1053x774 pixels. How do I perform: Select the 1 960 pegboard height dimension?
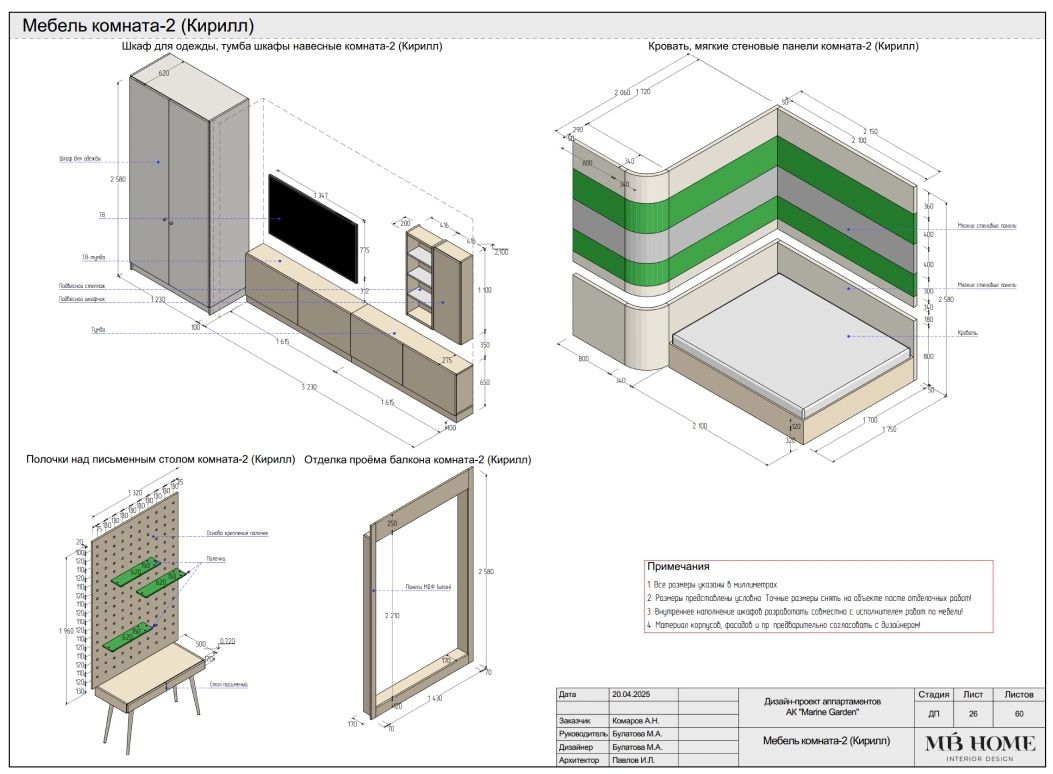point(66,631)
